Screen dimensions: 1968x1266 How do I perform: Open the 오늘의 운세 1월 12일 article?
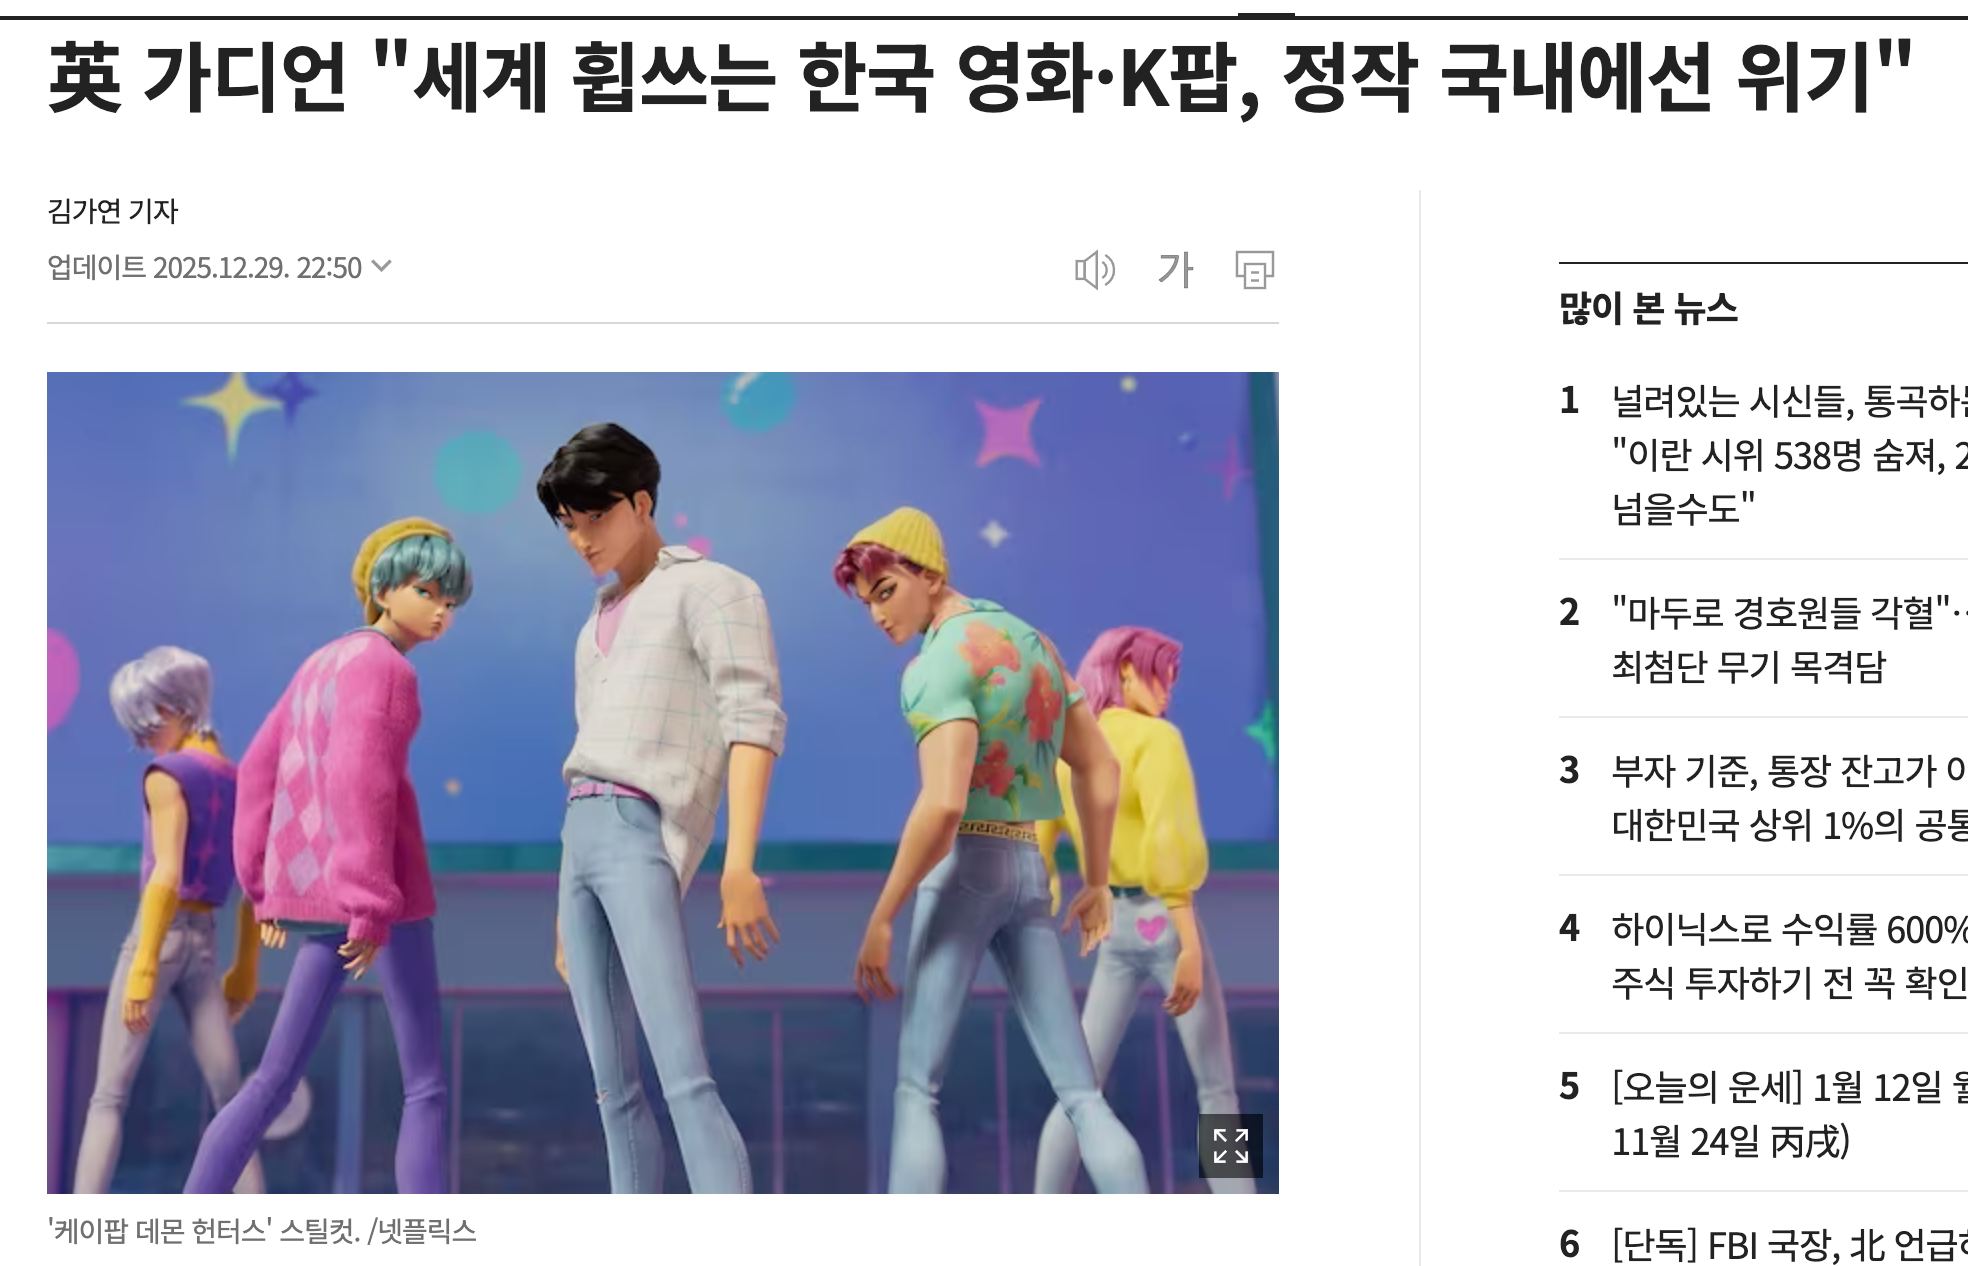pos(1790,1113)
